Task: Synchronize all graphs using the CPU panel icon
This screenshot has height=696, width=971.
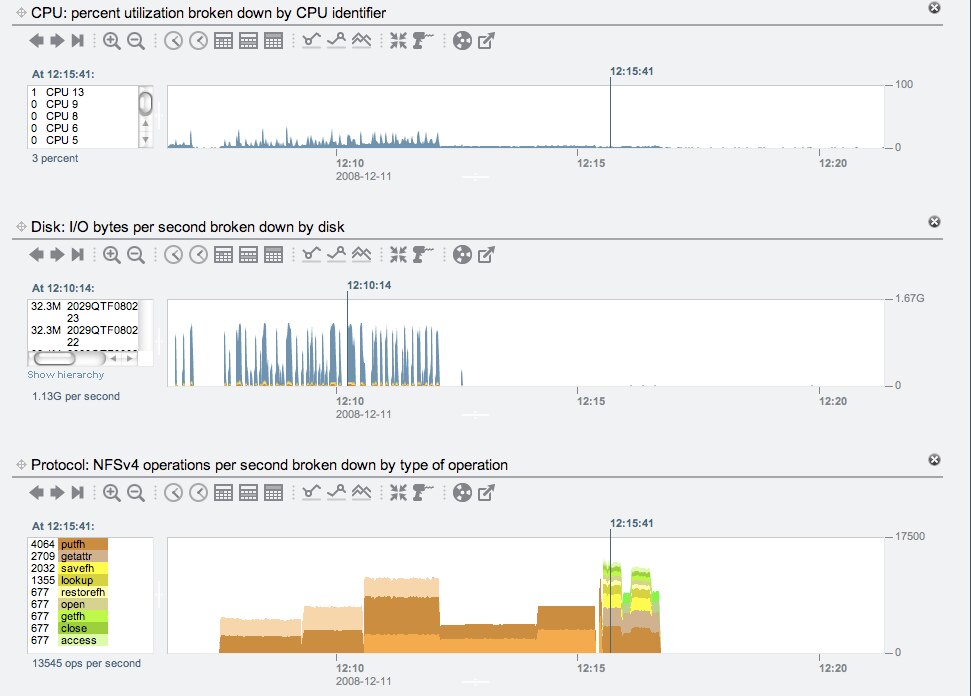Action: pyautogui.click(x=398, y=41)
